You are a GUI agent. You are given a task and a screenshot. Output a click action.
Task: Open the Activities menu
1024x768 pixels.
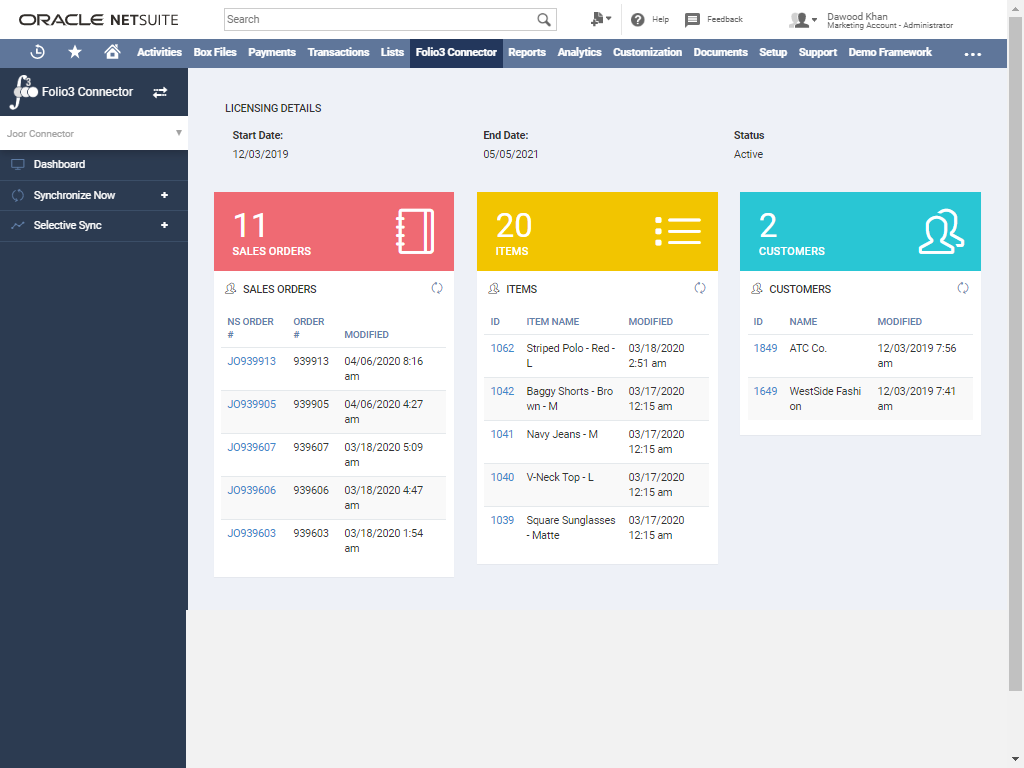point(159,52)
